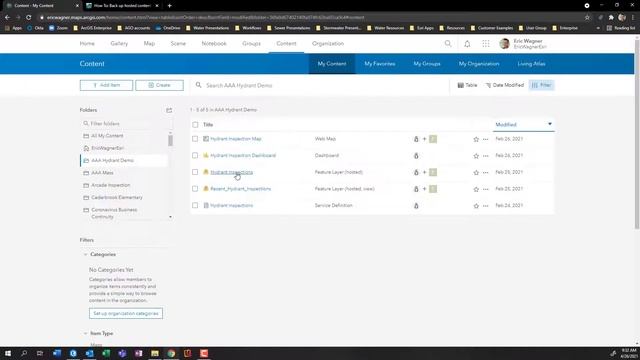Viewport: 640px width, 360px height.
Task: Check the Hydrant Inspections feature layer checkbox
Action: point(195,172)
